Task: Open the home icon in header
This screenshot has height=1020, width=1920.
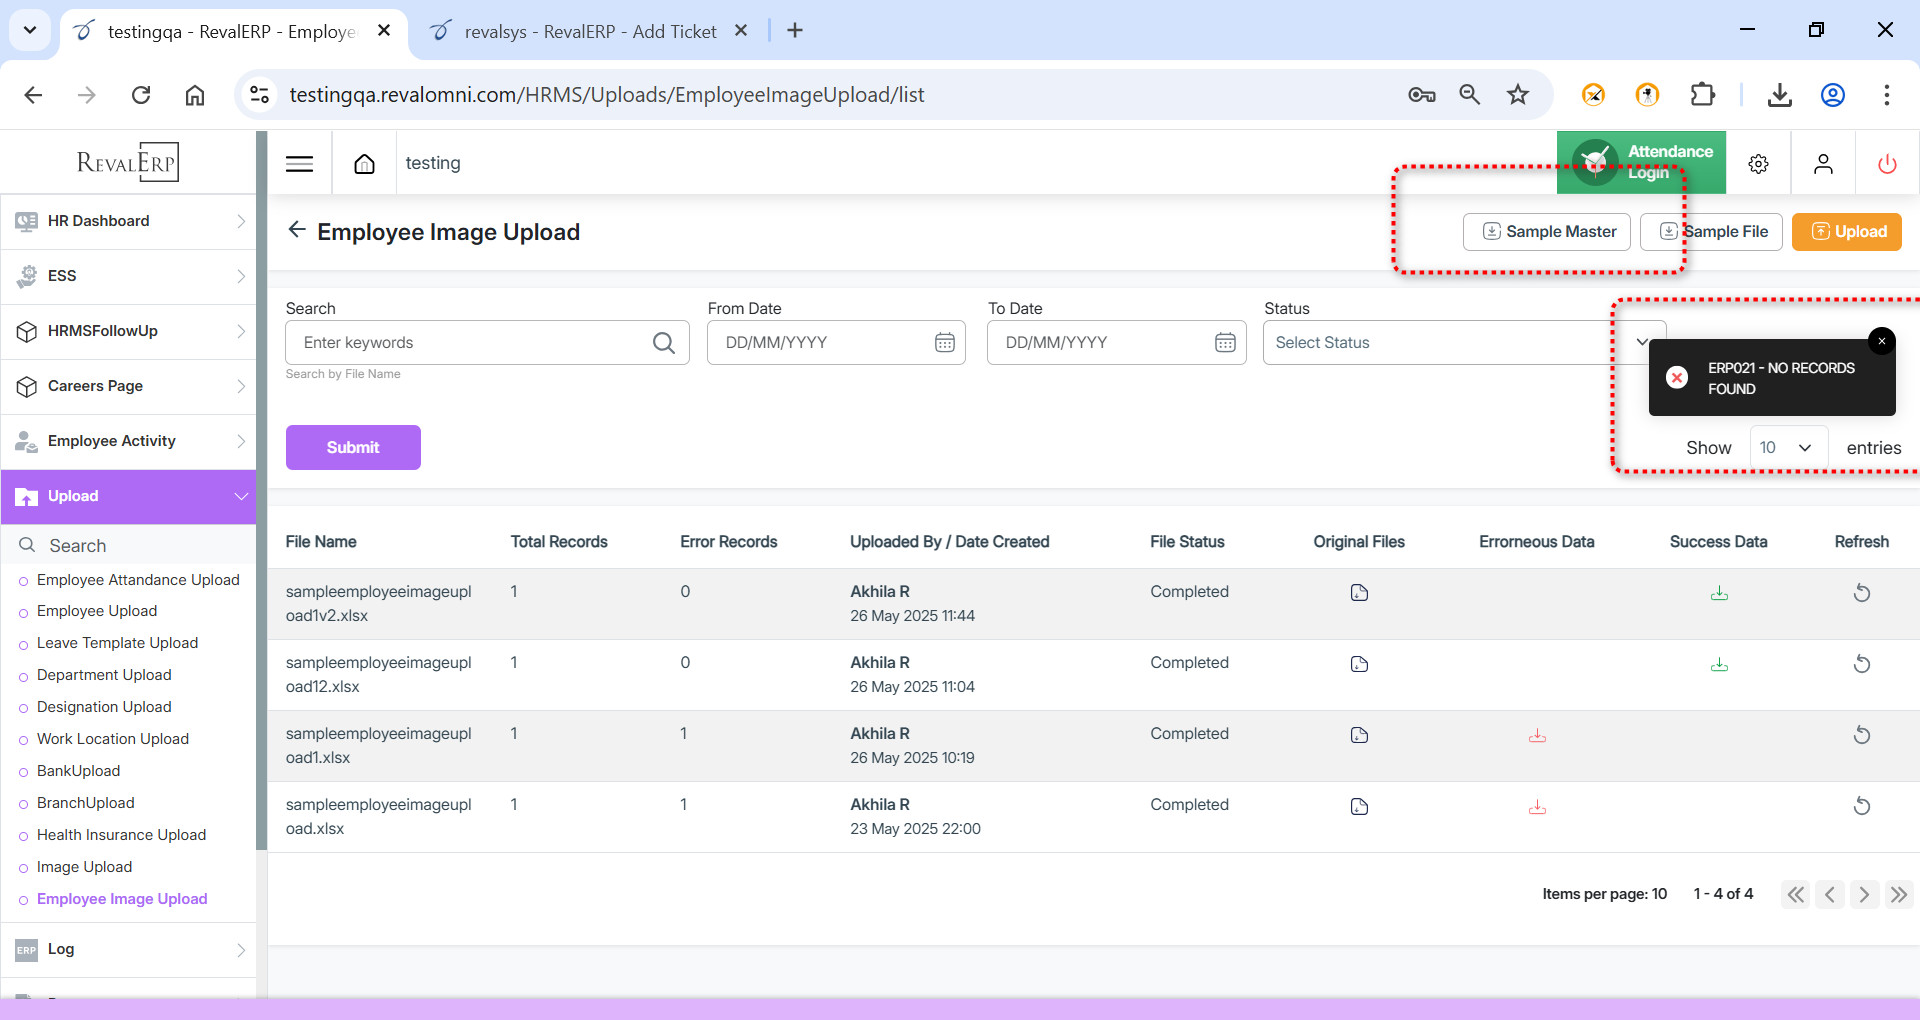Action: click(365, 164)
